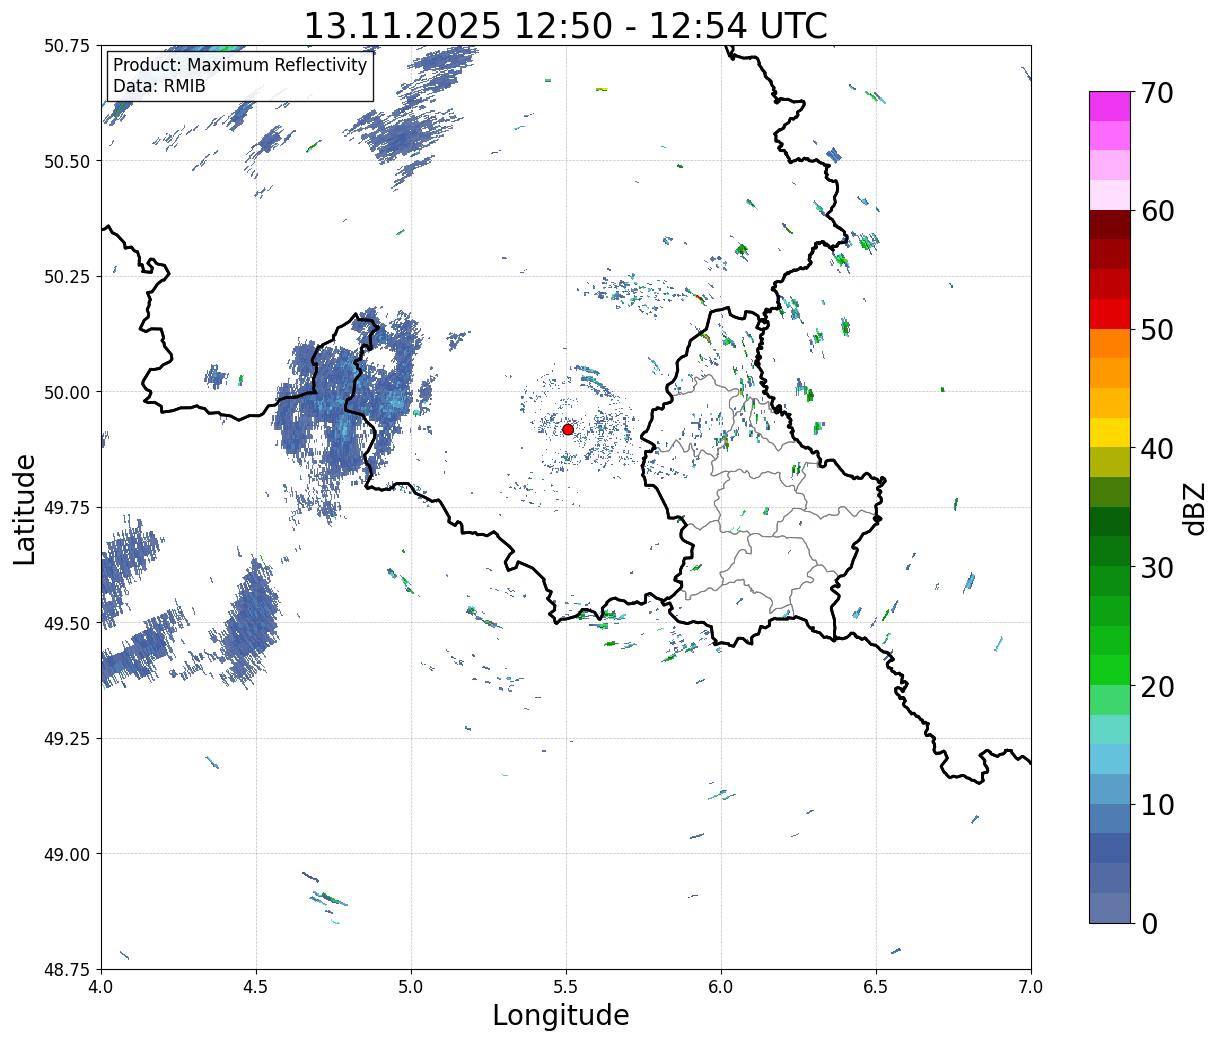Click the longitude tick label 6.5
Viewport: 1219px width, 1040px height.
coord(876,986)
